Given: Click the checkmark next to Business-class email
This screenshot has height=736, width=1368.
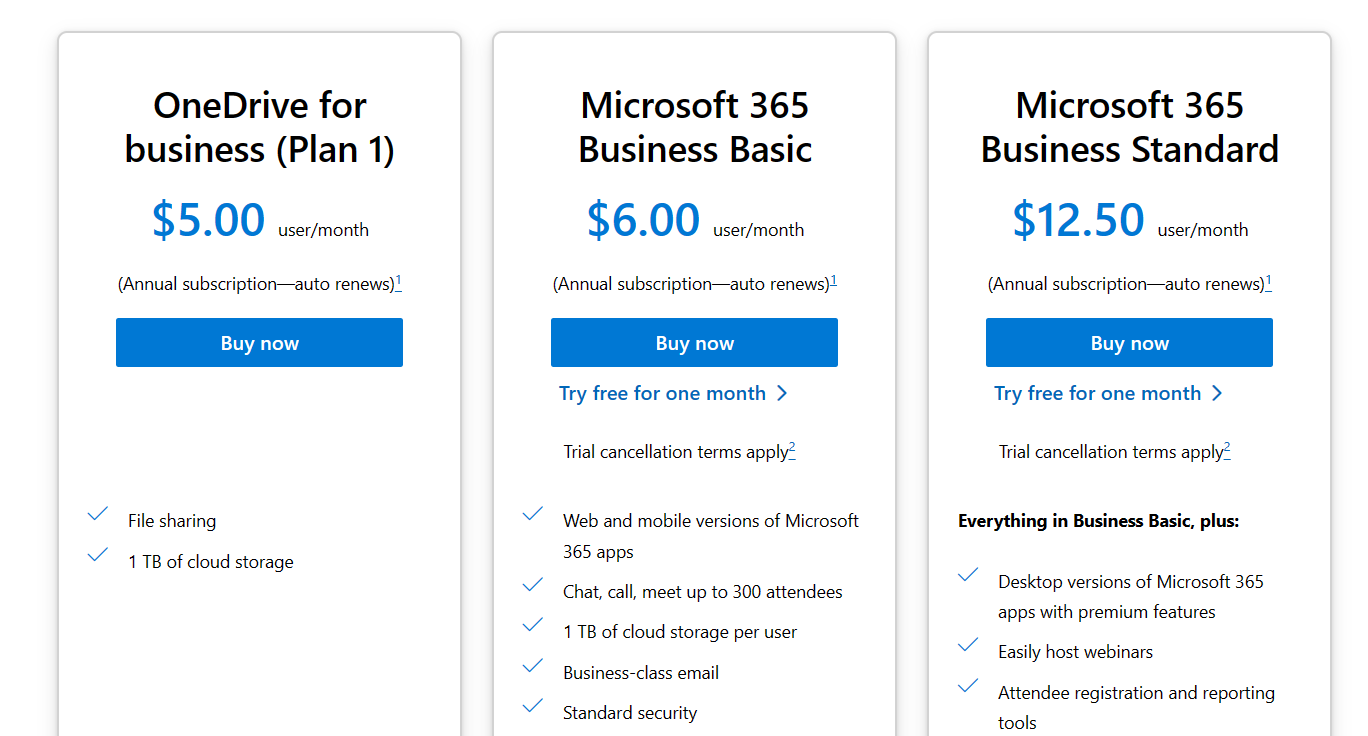Looking at the screenshot, I should (x=533, y=665).
